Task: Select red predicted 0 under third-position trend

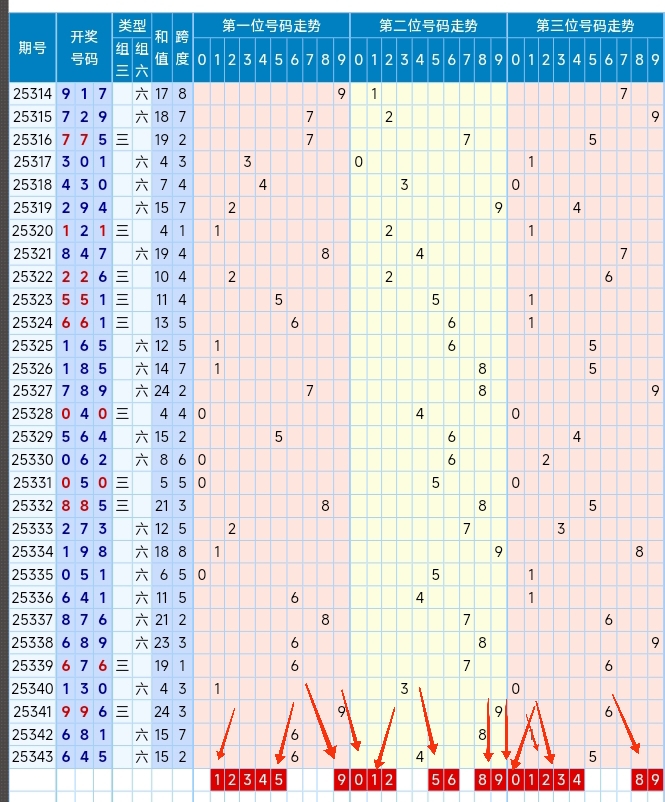Action: coord(515,779)
